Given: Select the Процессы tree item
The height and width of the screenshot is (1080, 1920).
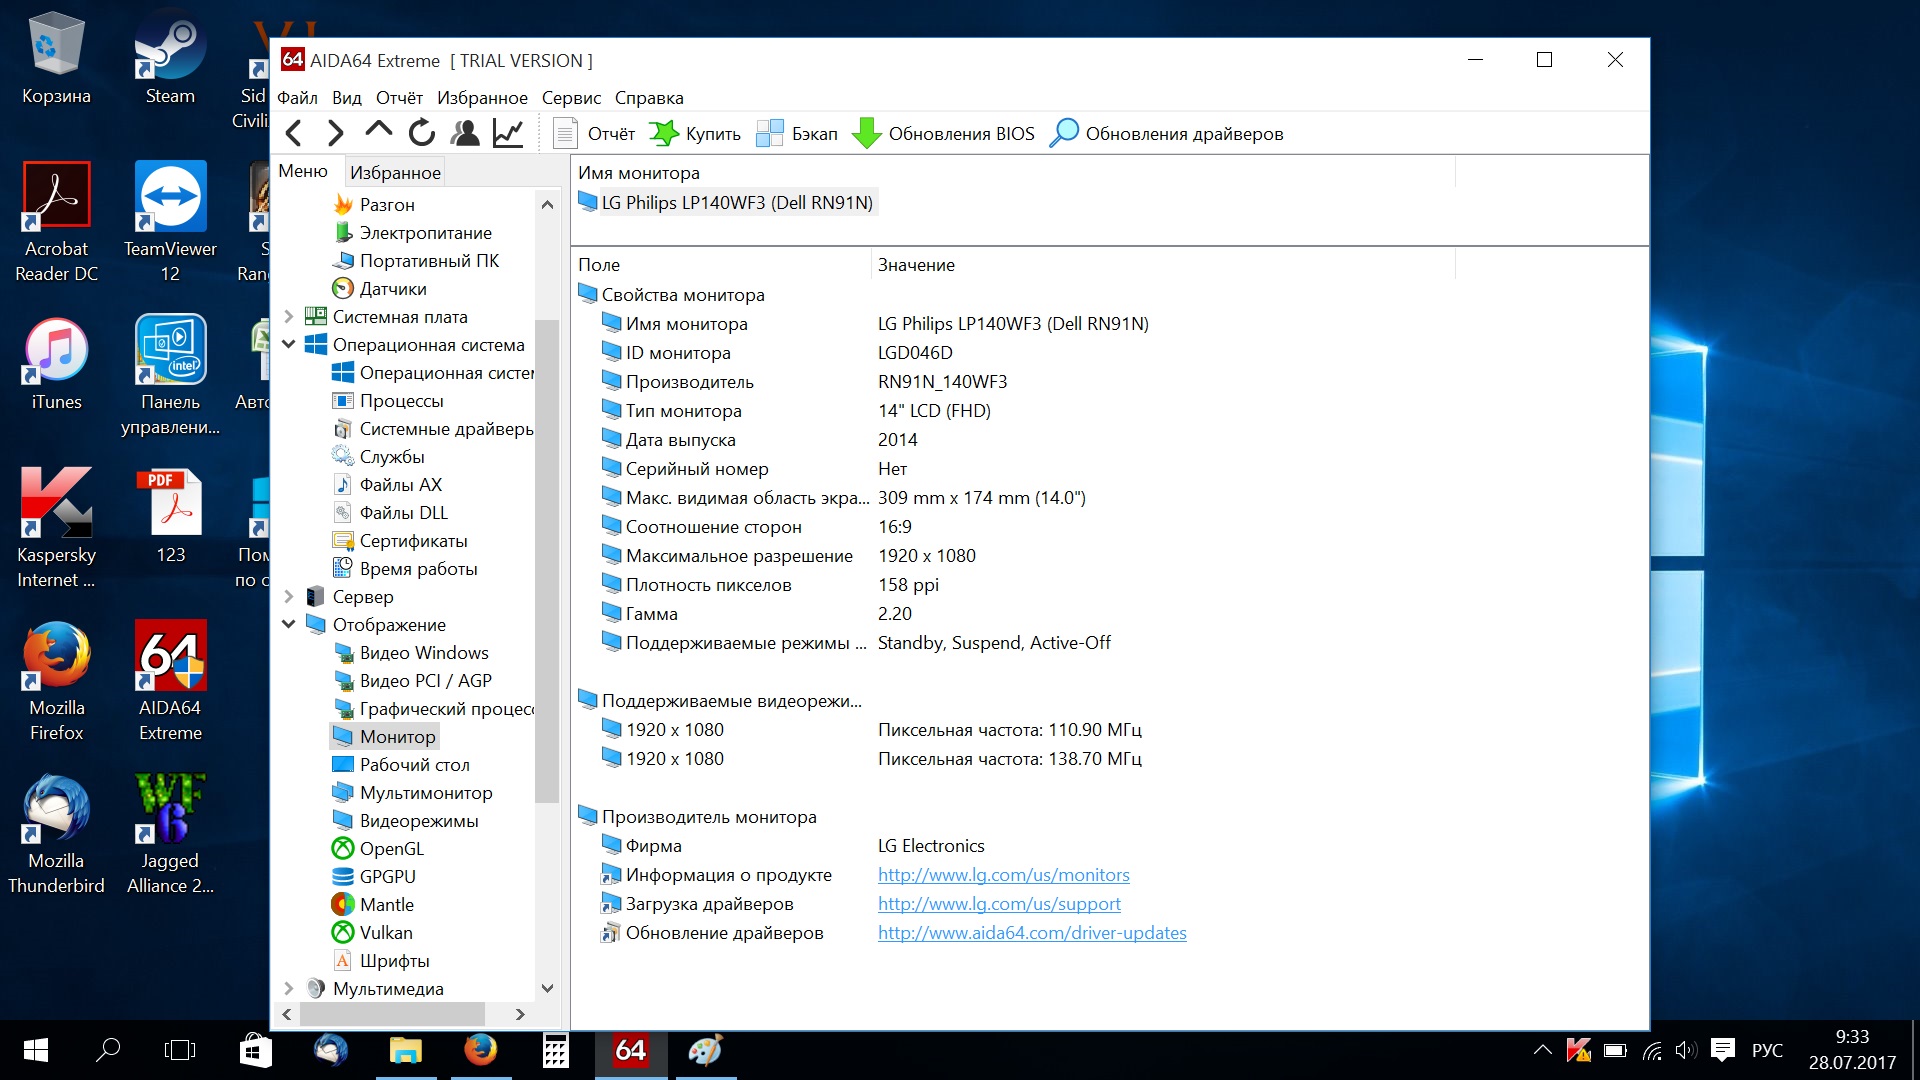Looking at the screenshot, I should (387, 401).
